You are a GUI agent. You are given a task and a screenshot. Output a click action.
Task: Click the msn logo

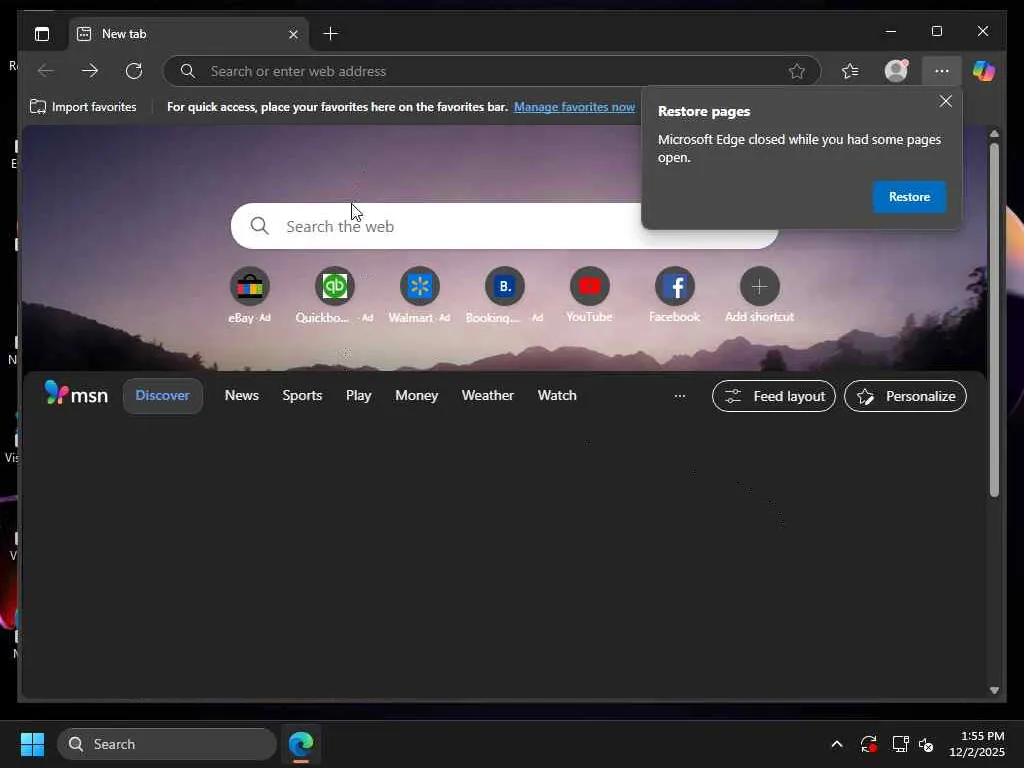click(x=76, y=394)
